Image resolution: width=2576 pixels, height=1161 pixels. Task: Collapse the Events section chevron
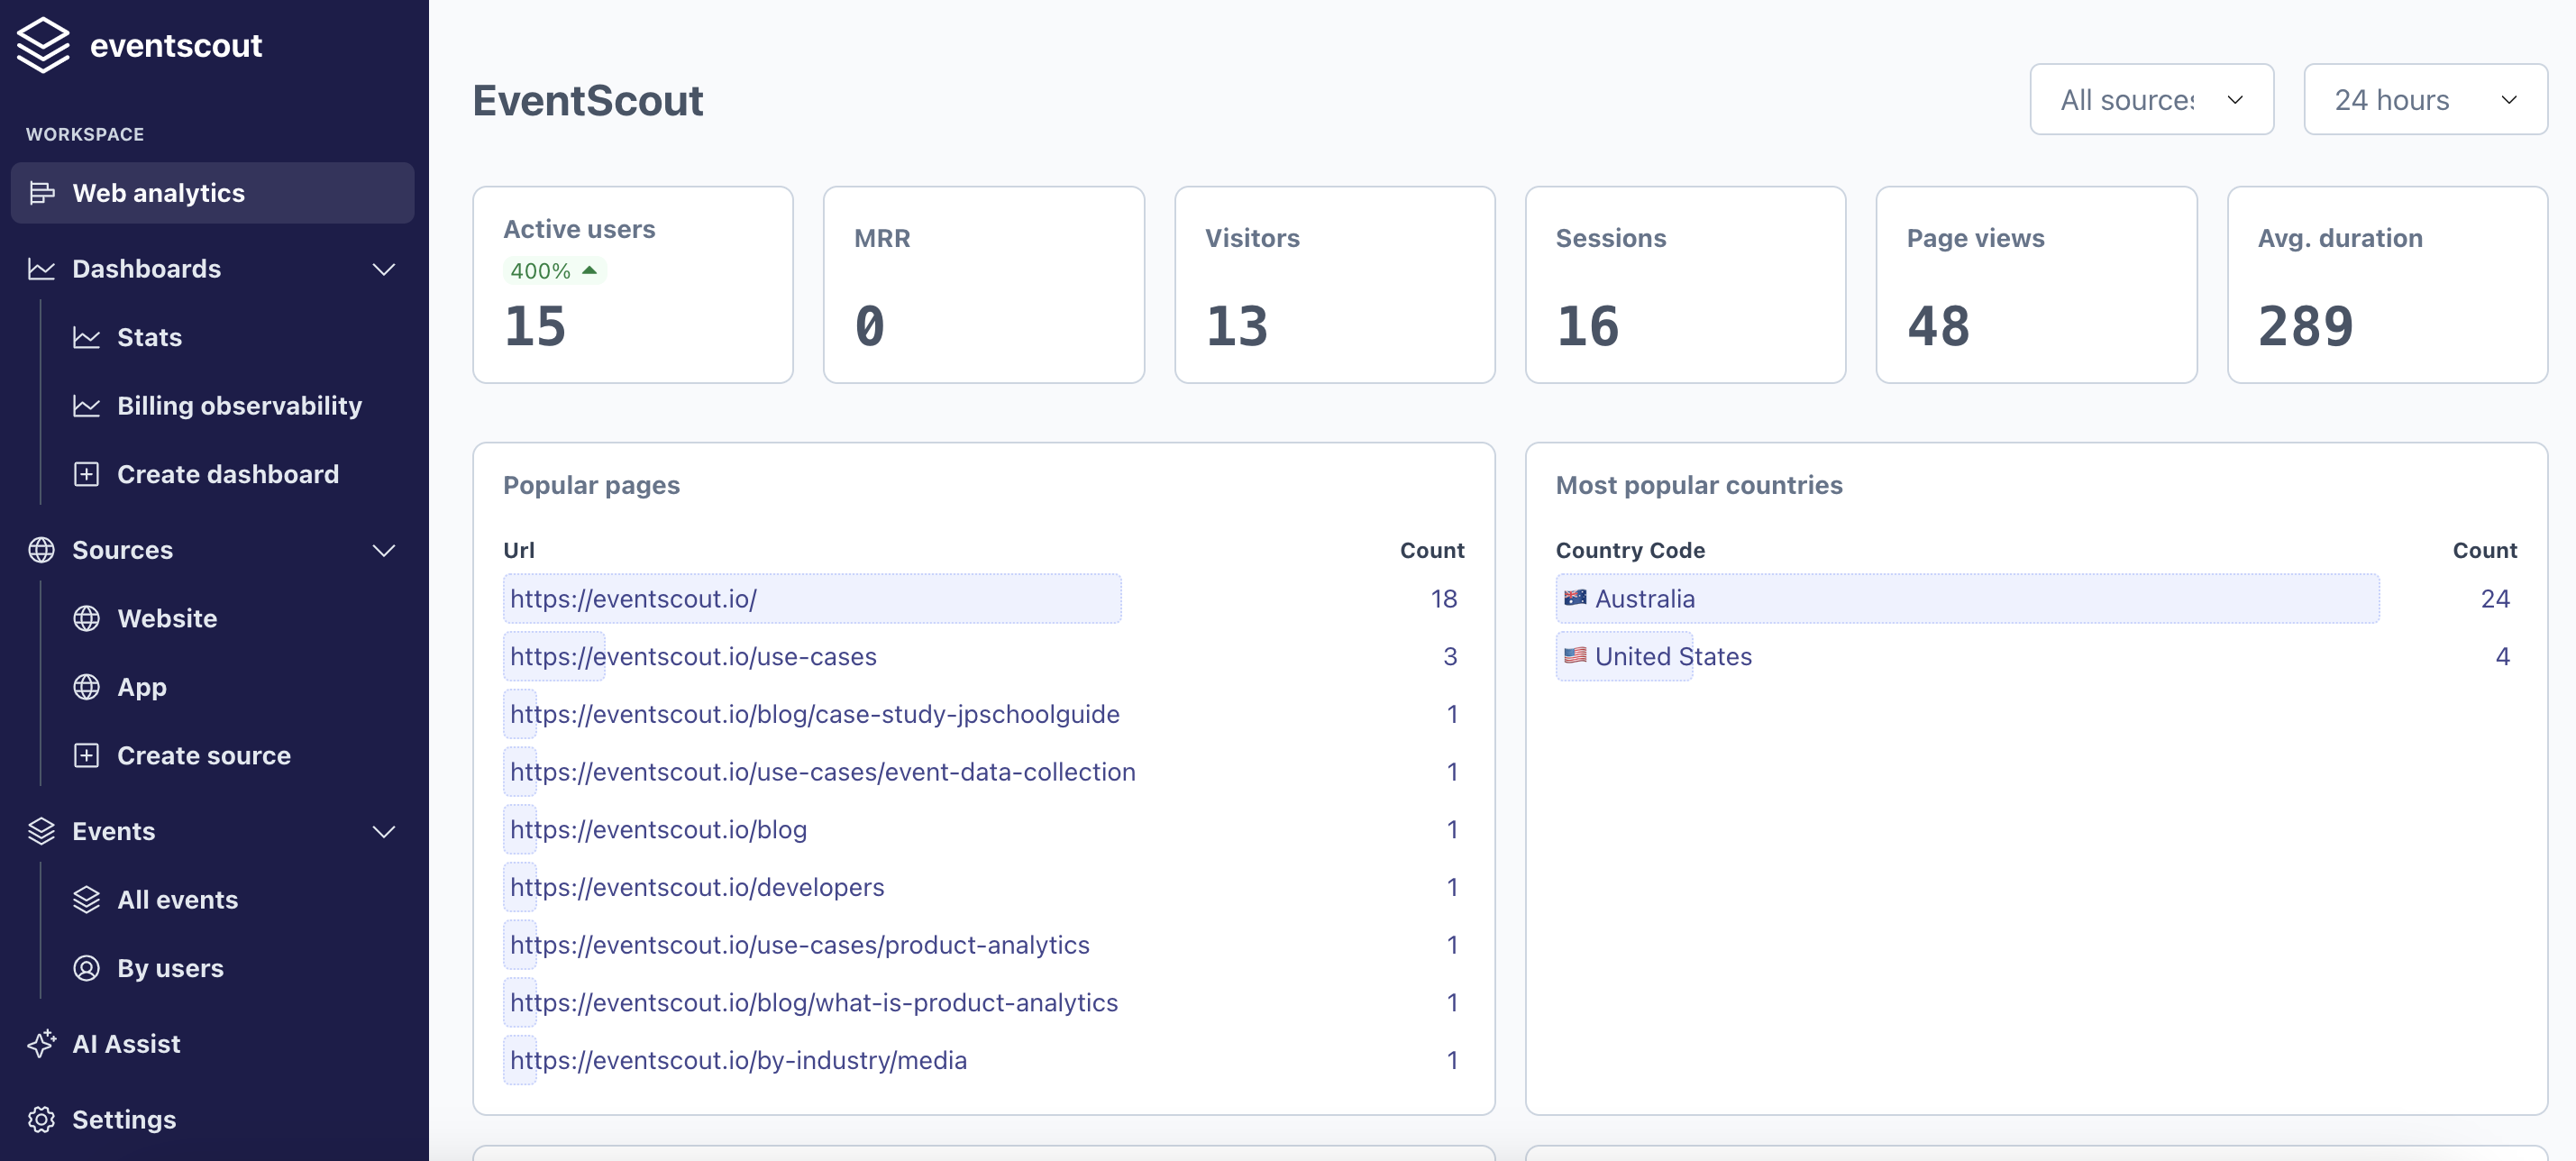click(384, 831)
